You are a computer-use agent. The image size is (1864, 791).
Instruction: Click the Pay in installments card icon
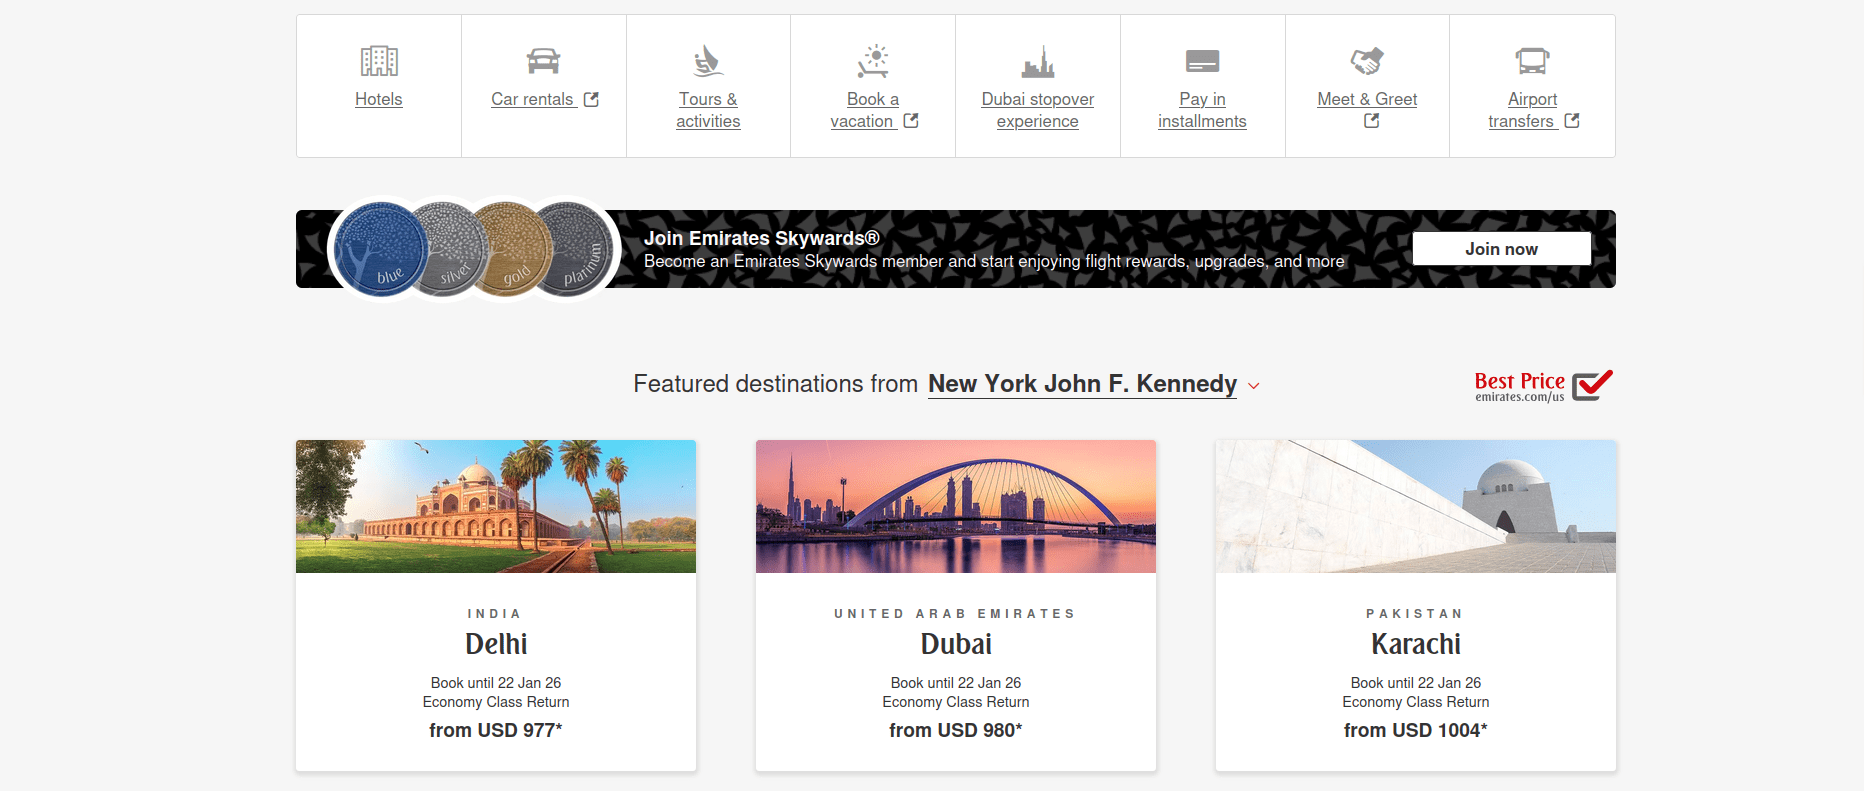click(1202, 61)
